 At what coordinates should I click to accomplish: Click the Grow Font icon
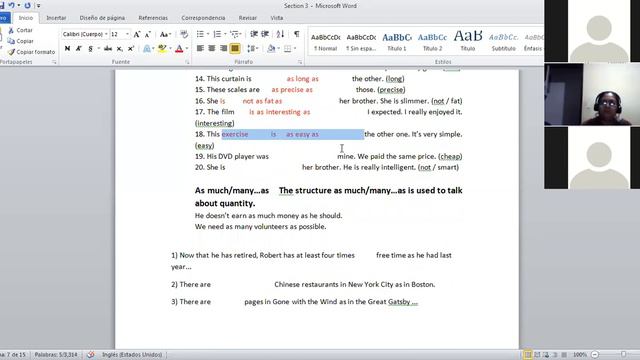(x=137, y=34)
